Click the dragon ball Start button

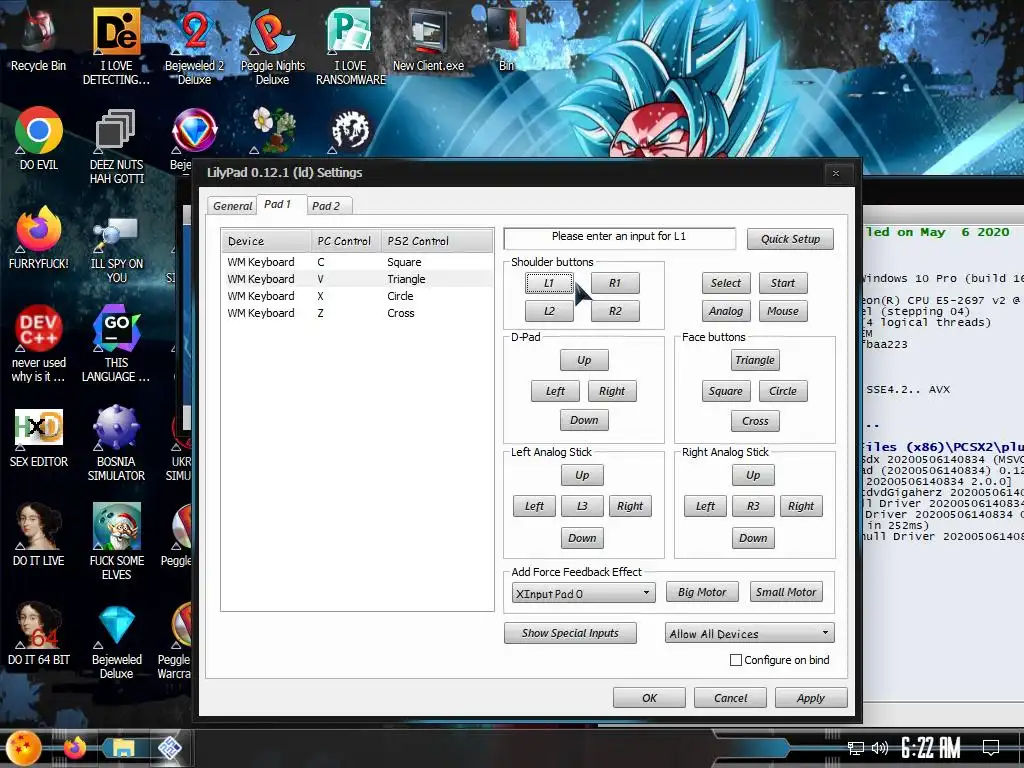coord(24,748)
